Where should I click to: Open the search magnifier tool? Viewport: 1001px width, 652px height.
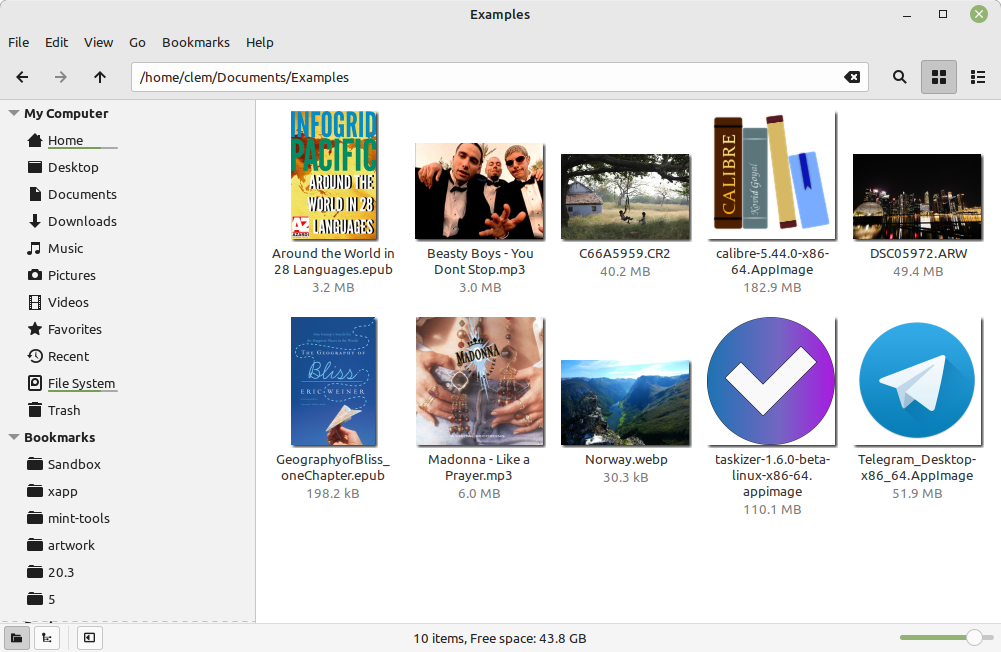pyautogui.click(x=899, y=77)
